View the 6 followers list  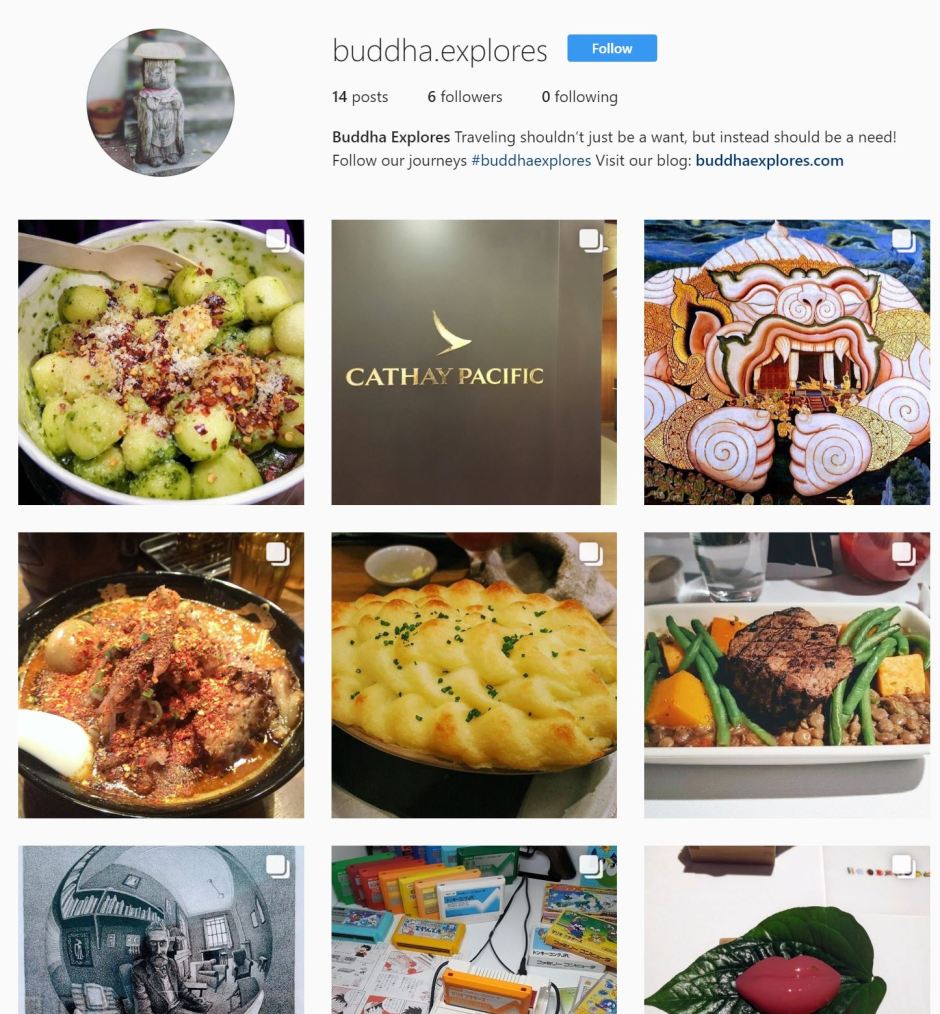pos(465,97)
